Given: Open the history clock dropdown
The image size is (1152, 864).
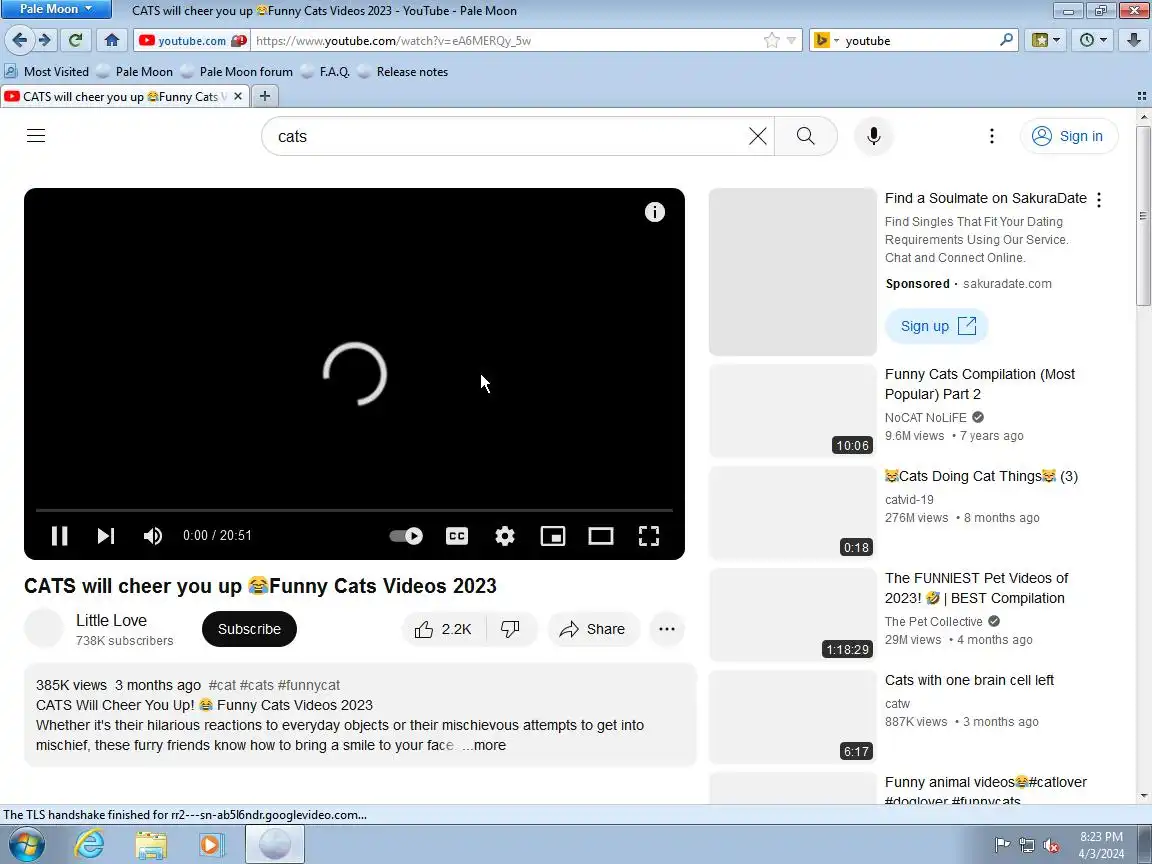Looking at the screenshot, I should pos(1093,40).
